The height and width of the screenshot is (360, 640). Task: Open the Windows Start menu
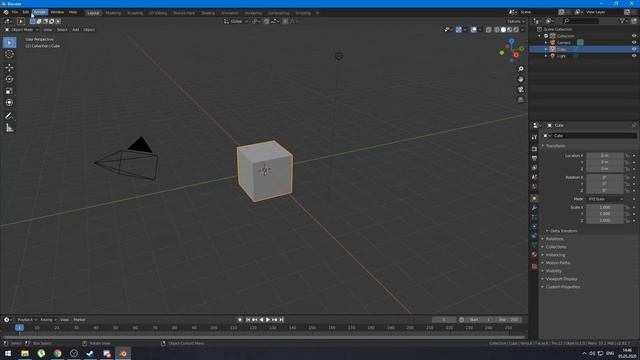[8, 353]
